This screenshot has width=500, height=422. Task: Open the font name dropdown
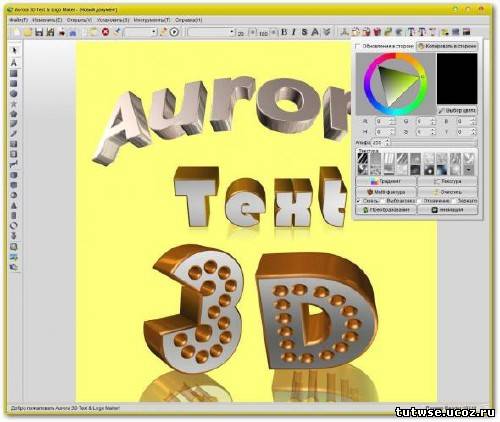(211, 32)
